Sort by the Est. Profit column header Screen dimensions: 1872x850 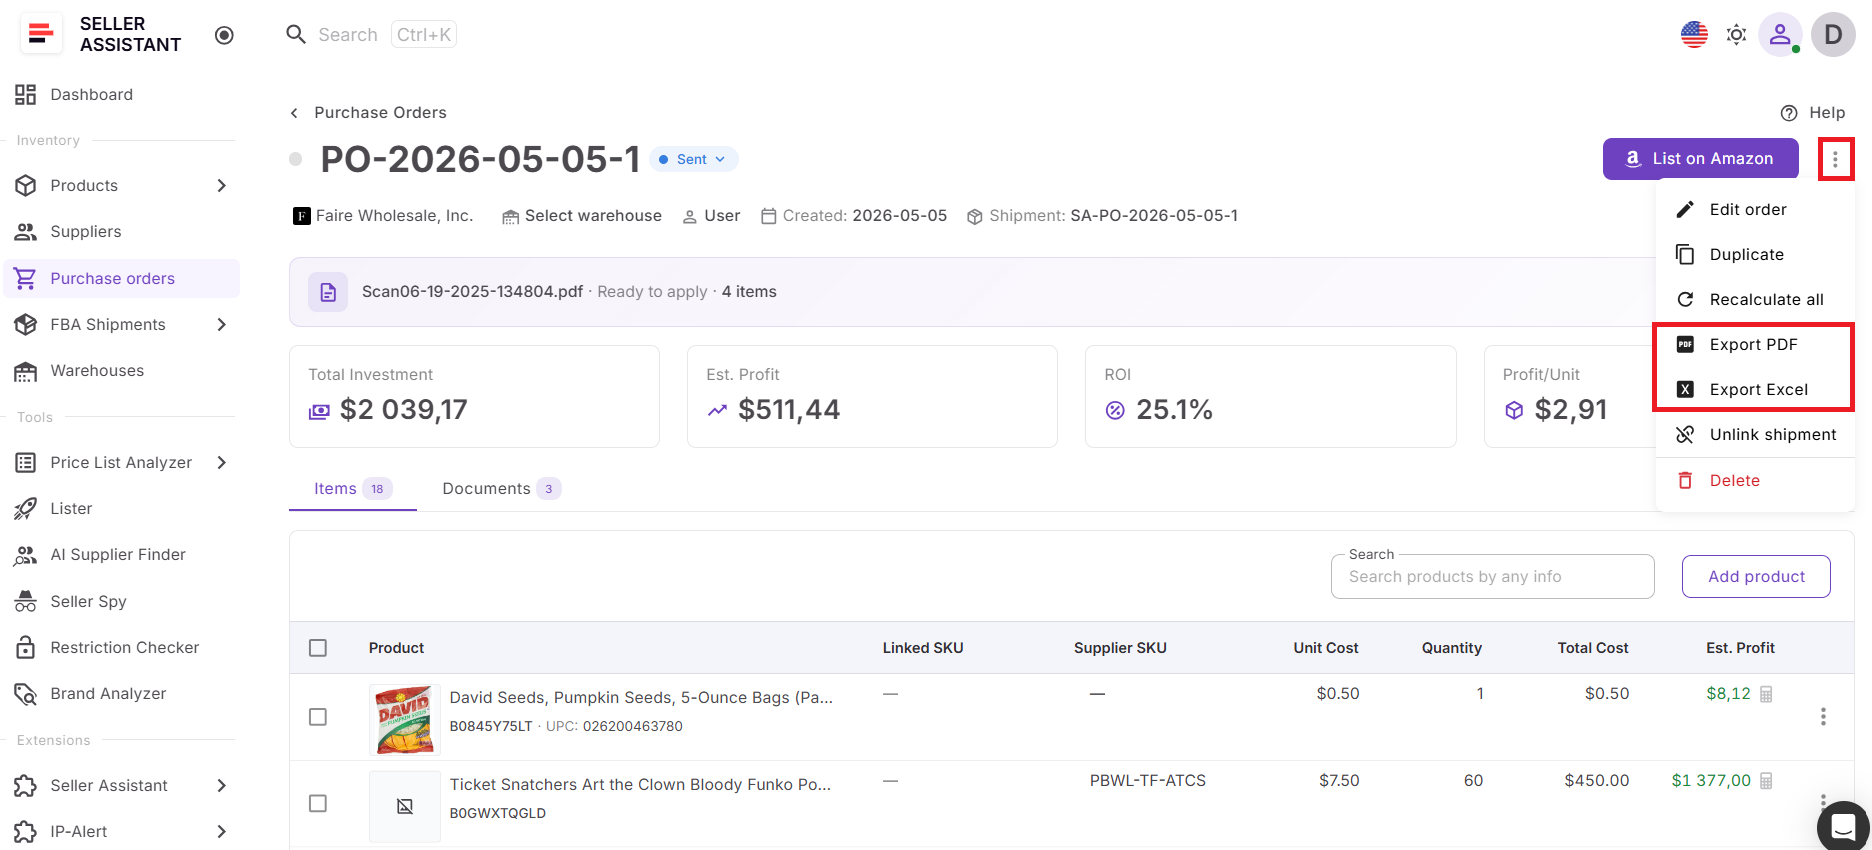(x=1740, y=648)
